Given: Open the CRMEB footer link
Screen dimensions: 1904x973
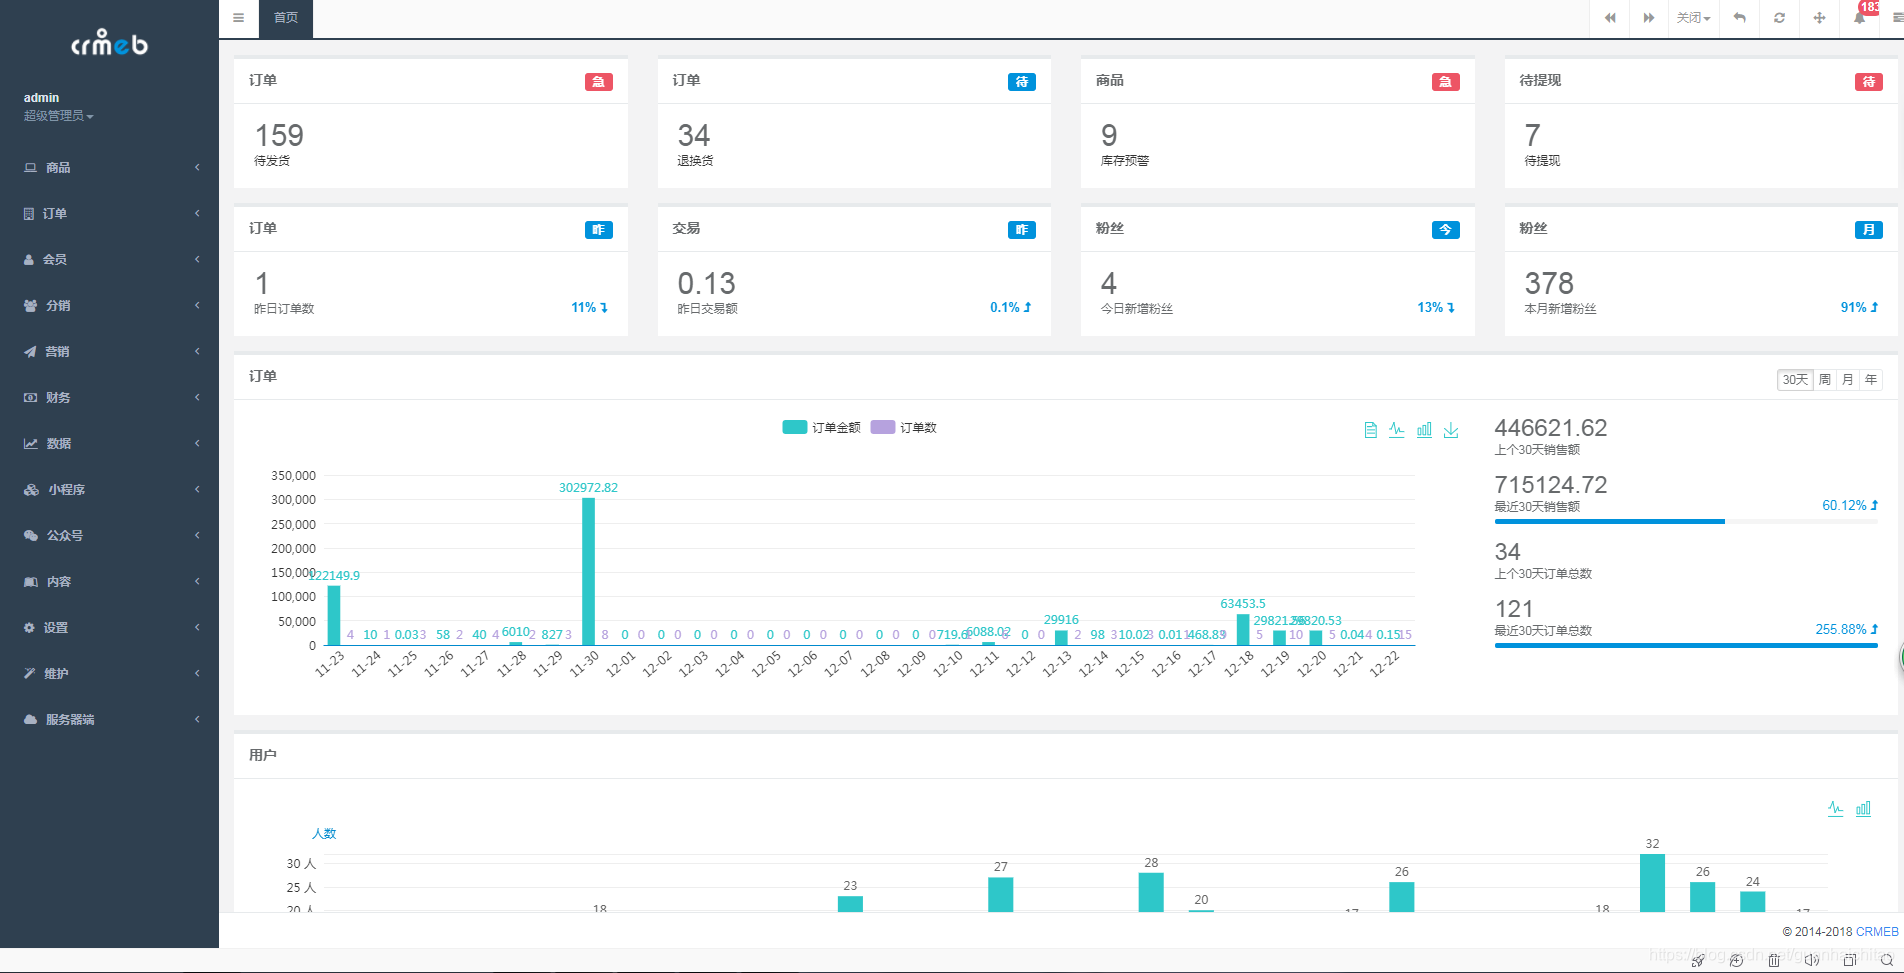Looking at the screenshot, I should point(1877,931).
